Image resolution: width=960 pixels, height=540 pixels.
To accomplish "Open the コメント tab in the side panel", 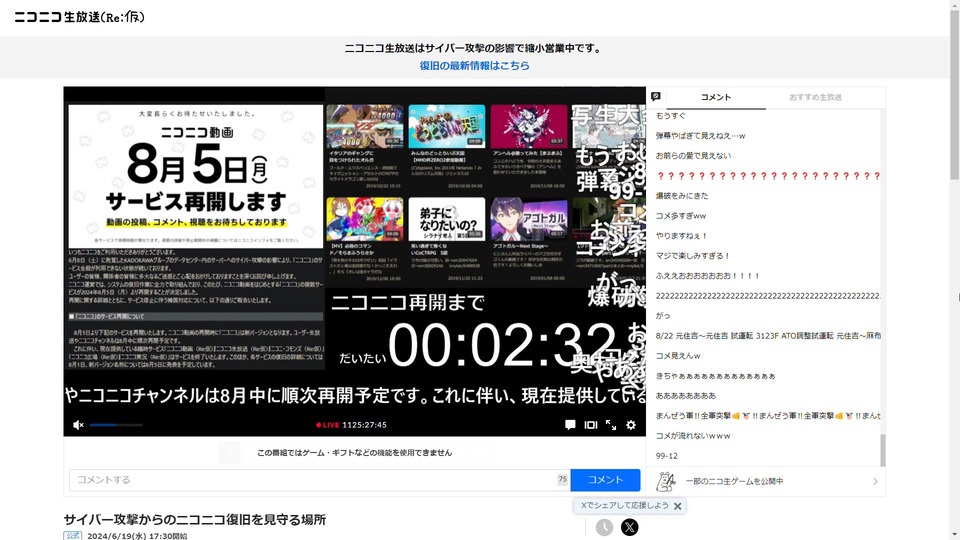I will click(716, 97).
